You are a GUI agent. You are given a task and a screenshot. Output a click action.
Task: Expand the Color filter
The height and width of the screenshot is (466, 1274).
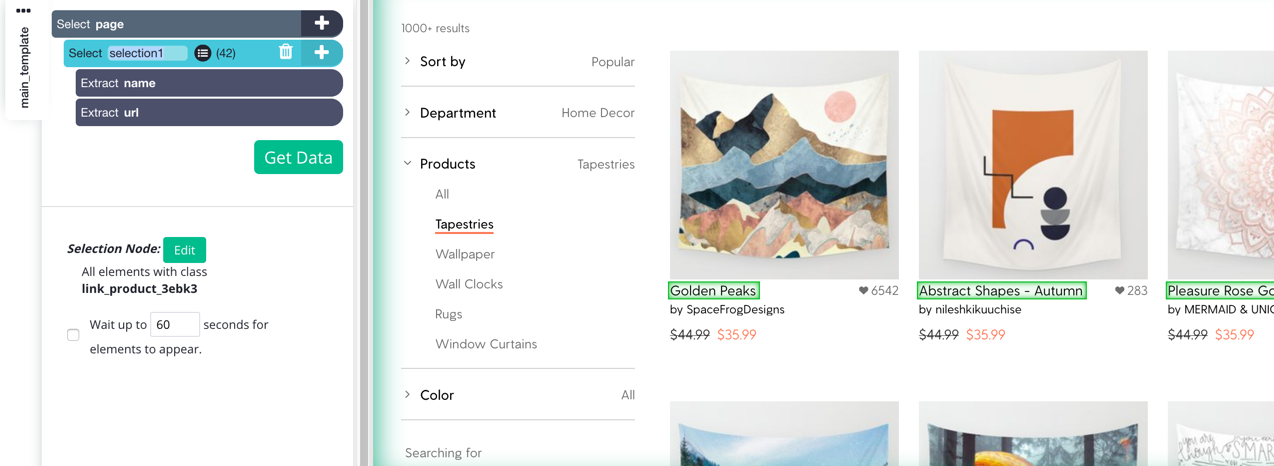coord(518,395)
